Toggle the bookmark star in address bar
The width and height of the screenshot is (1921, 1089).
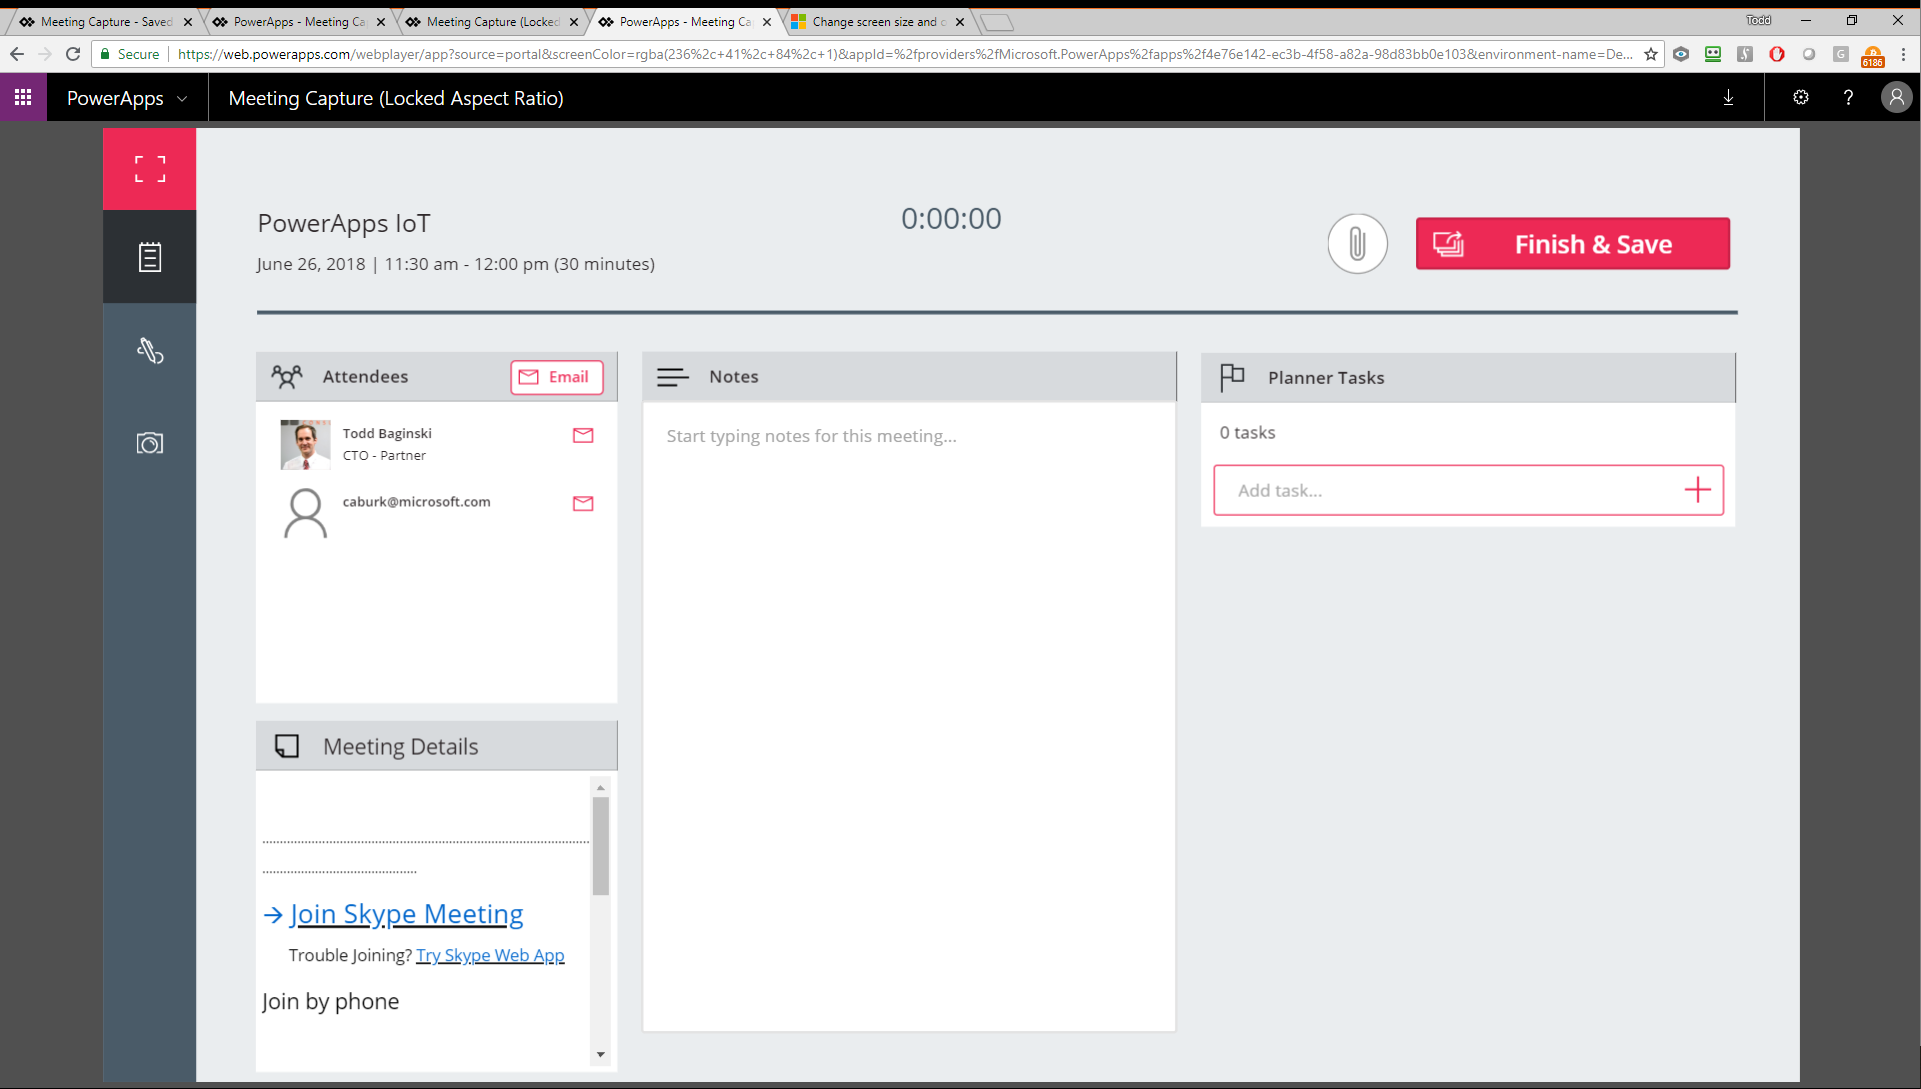pyautogui.click(x=1650, y=54)
